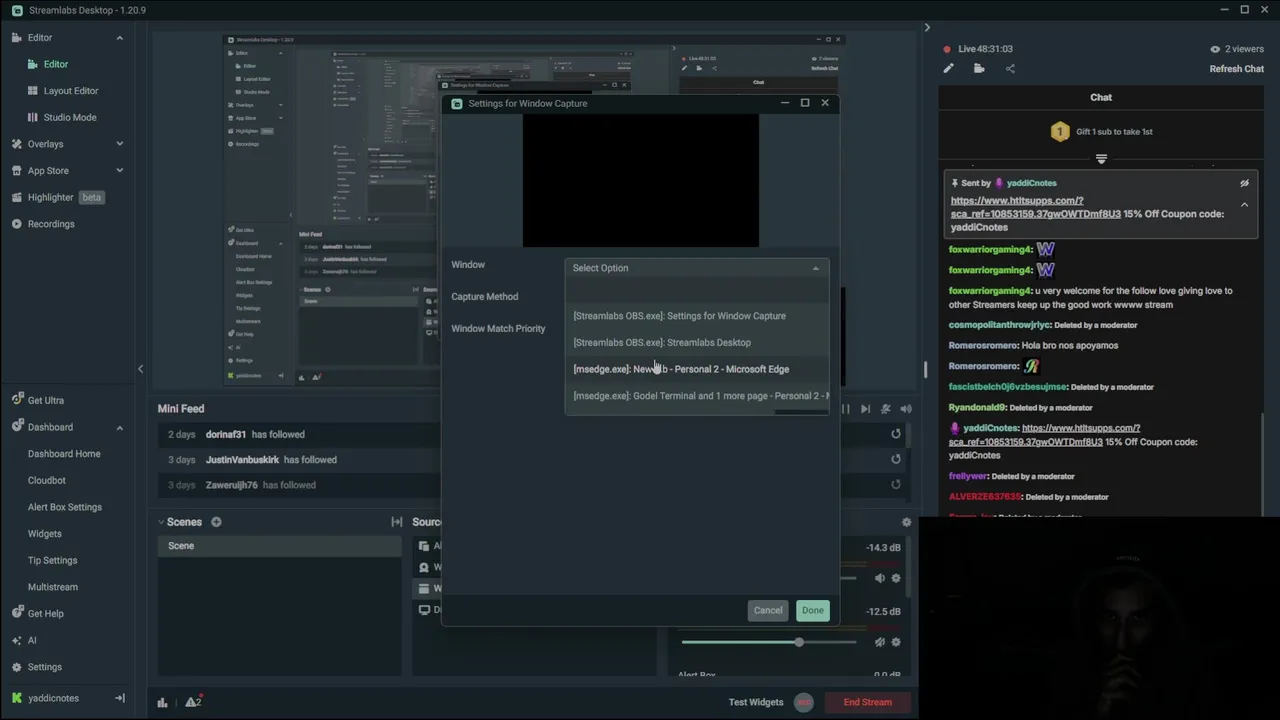The width and height of the screenshot is (1280, 720).
Task: Open settings gear for -14.3 dB source
Action: [x=896, y=578]
